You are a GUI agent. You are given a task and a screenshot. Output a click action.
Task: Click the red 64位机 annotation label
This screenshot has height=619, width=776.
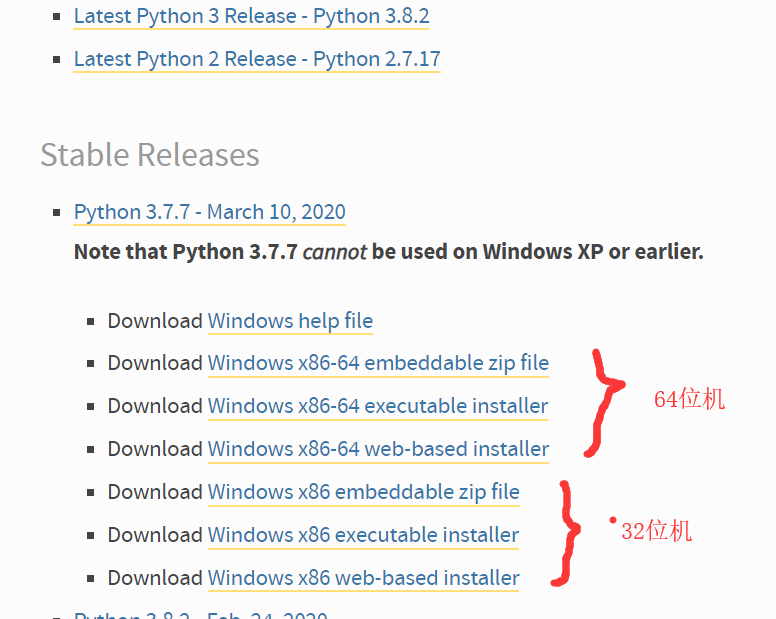(x=689, y=399)
